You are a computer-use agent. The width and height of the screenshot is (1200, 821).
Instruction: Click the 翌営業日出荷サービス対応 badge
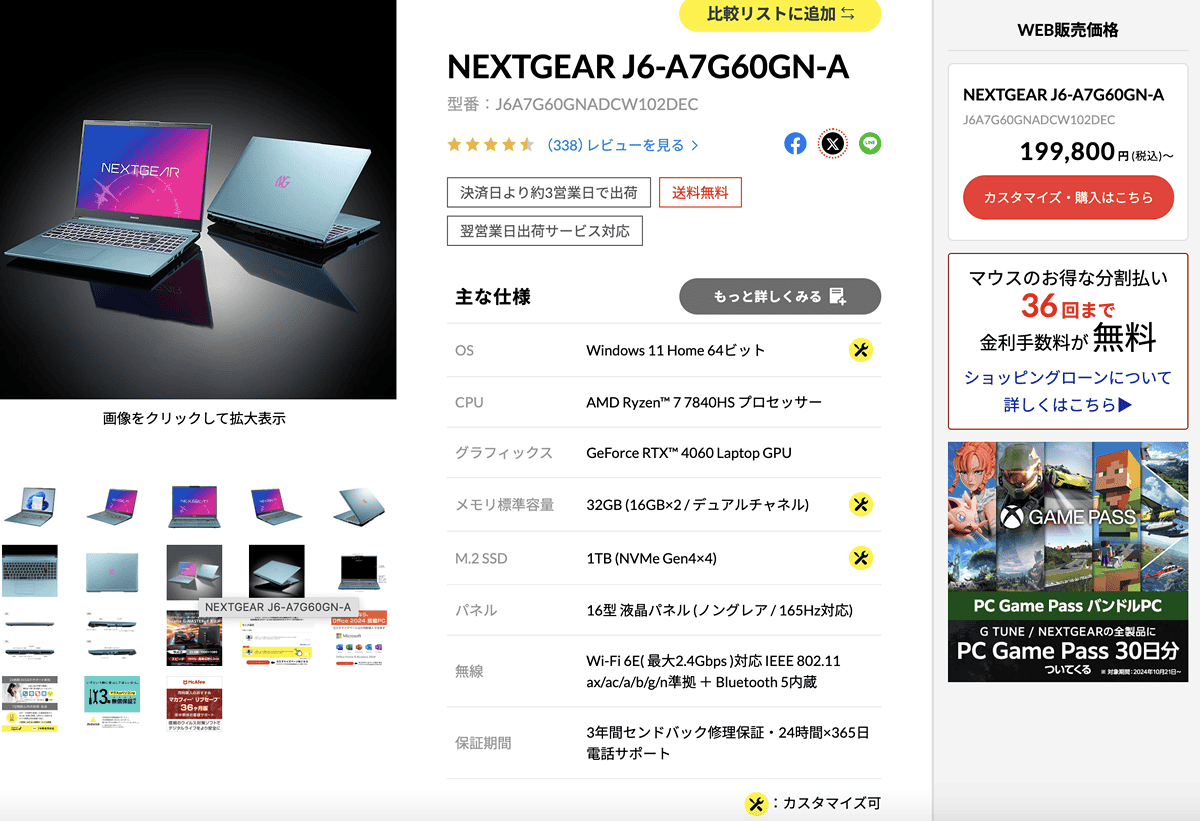coord(545,231)
